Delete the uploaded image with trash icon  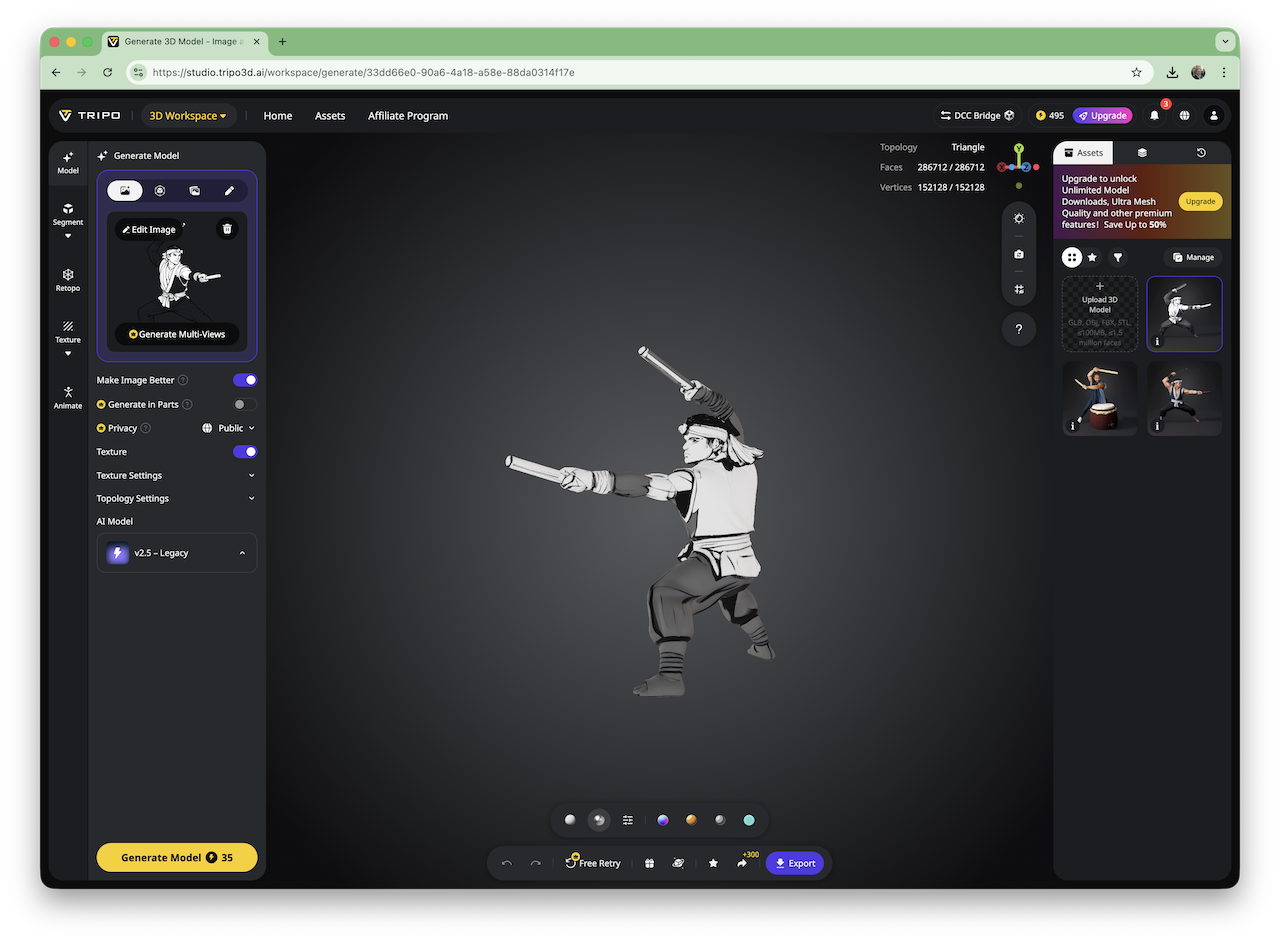click(227, 229)
